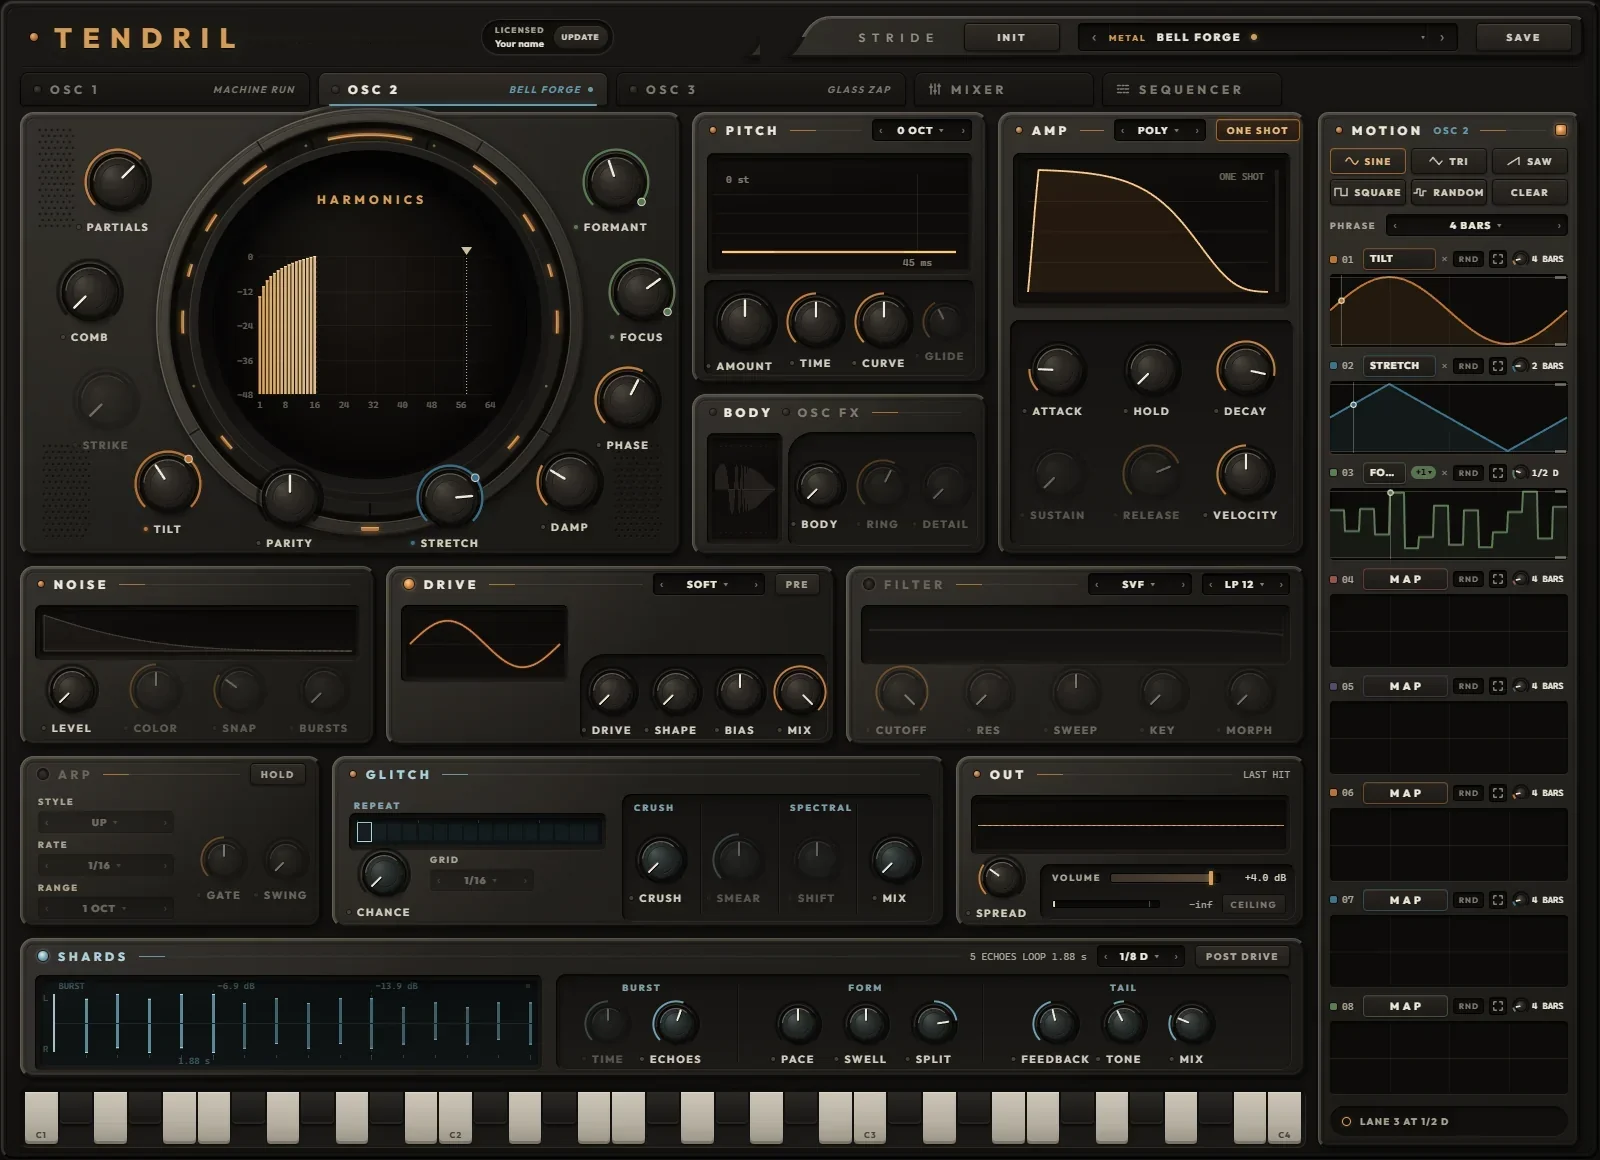1600x1160 pixels.
Task: Toggle the SHARDS module power button
Action: [x=43, y=956]
